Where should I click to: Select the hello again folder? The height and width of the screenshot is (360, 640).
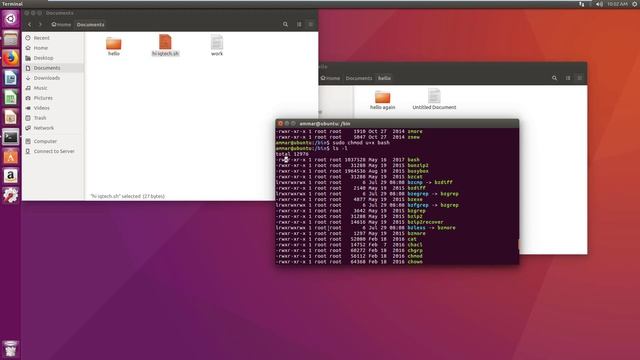click(382, 100)
